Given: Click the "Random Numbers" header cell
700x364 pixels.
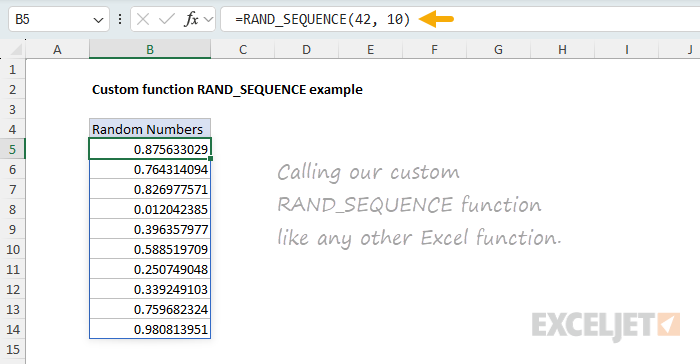Looking at the screenshot, I should click(x=150, y=129).
